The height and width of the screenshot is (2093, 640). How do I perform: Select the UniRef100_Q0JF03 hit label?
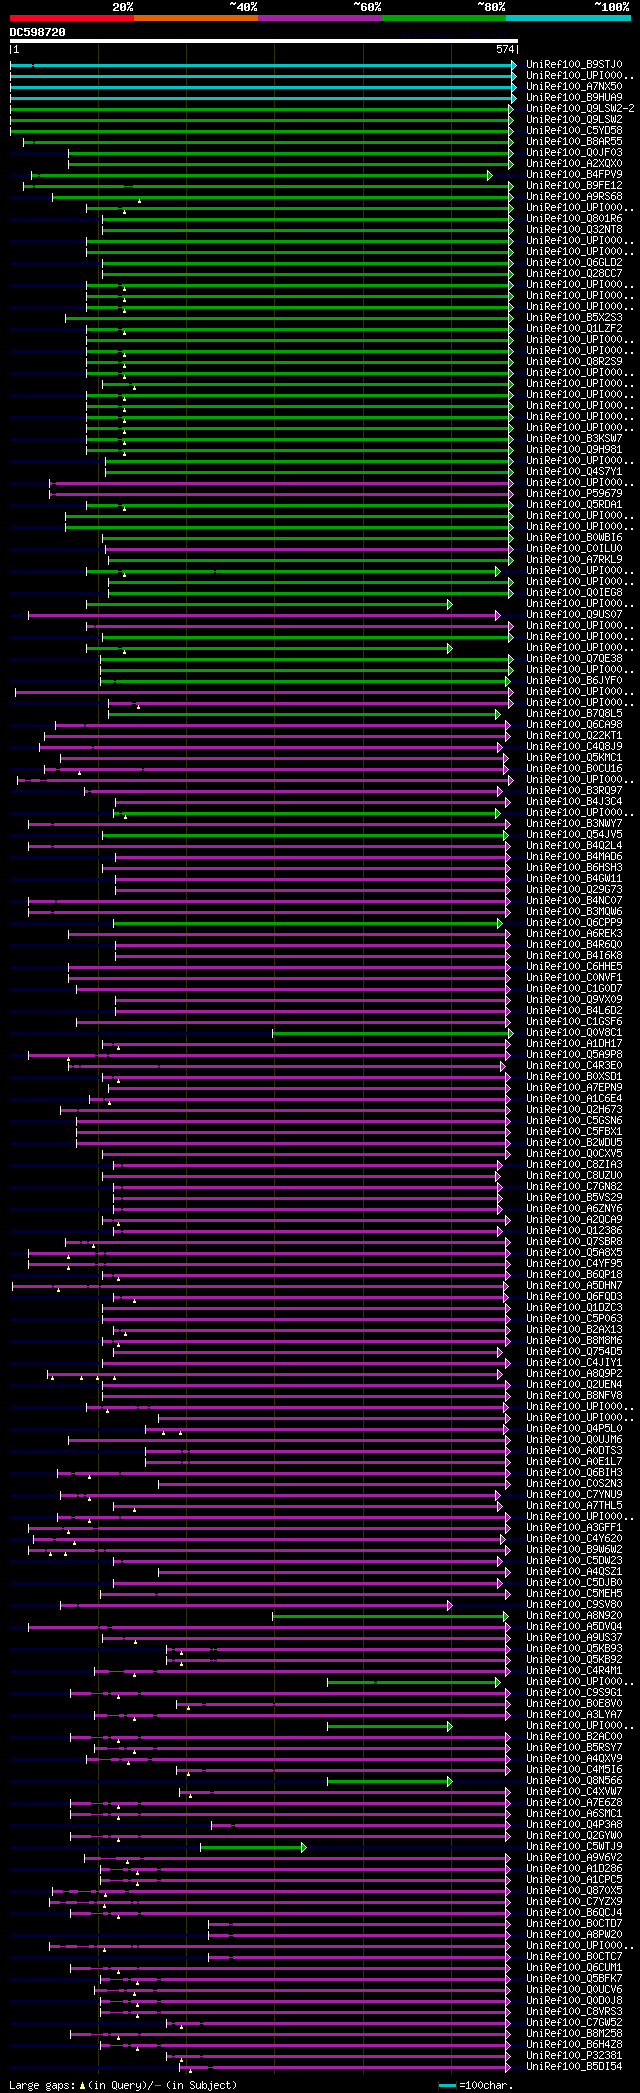pyautogui.click(x=574, y=153)
